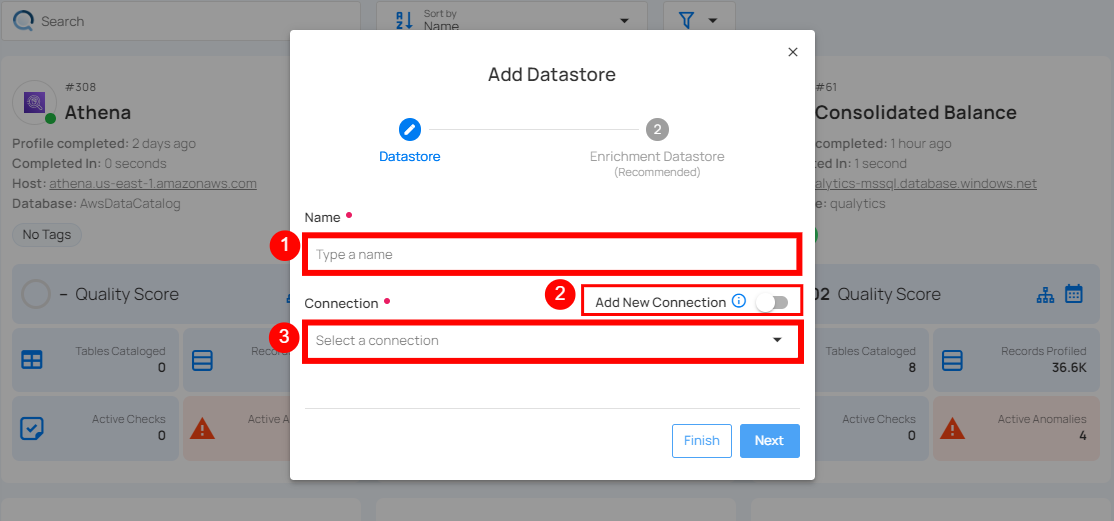Open the athena.us-east-1.amazonaws.com host link
Screen dimensions: 1114x521
(153, 184)
